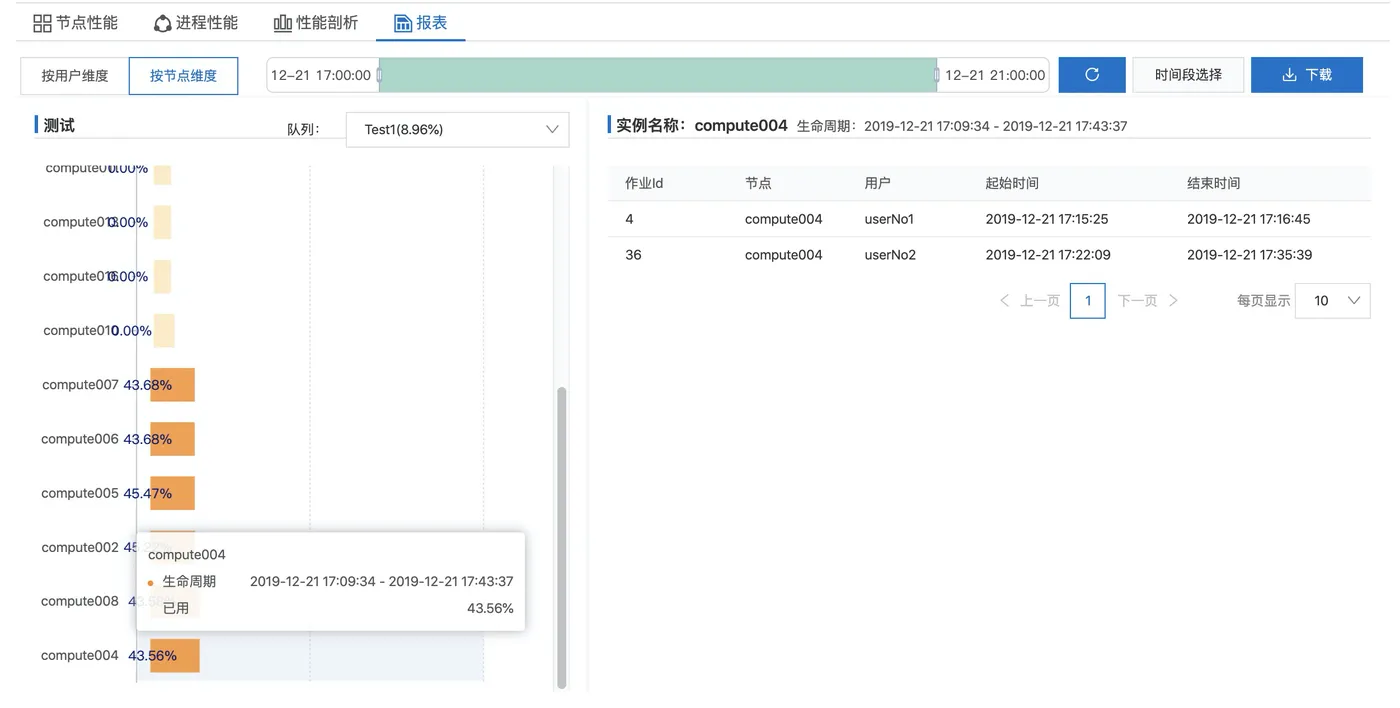Expand the queue selector chevron
Viewport: 1400px width, 708px height.
tap(550, 129)
